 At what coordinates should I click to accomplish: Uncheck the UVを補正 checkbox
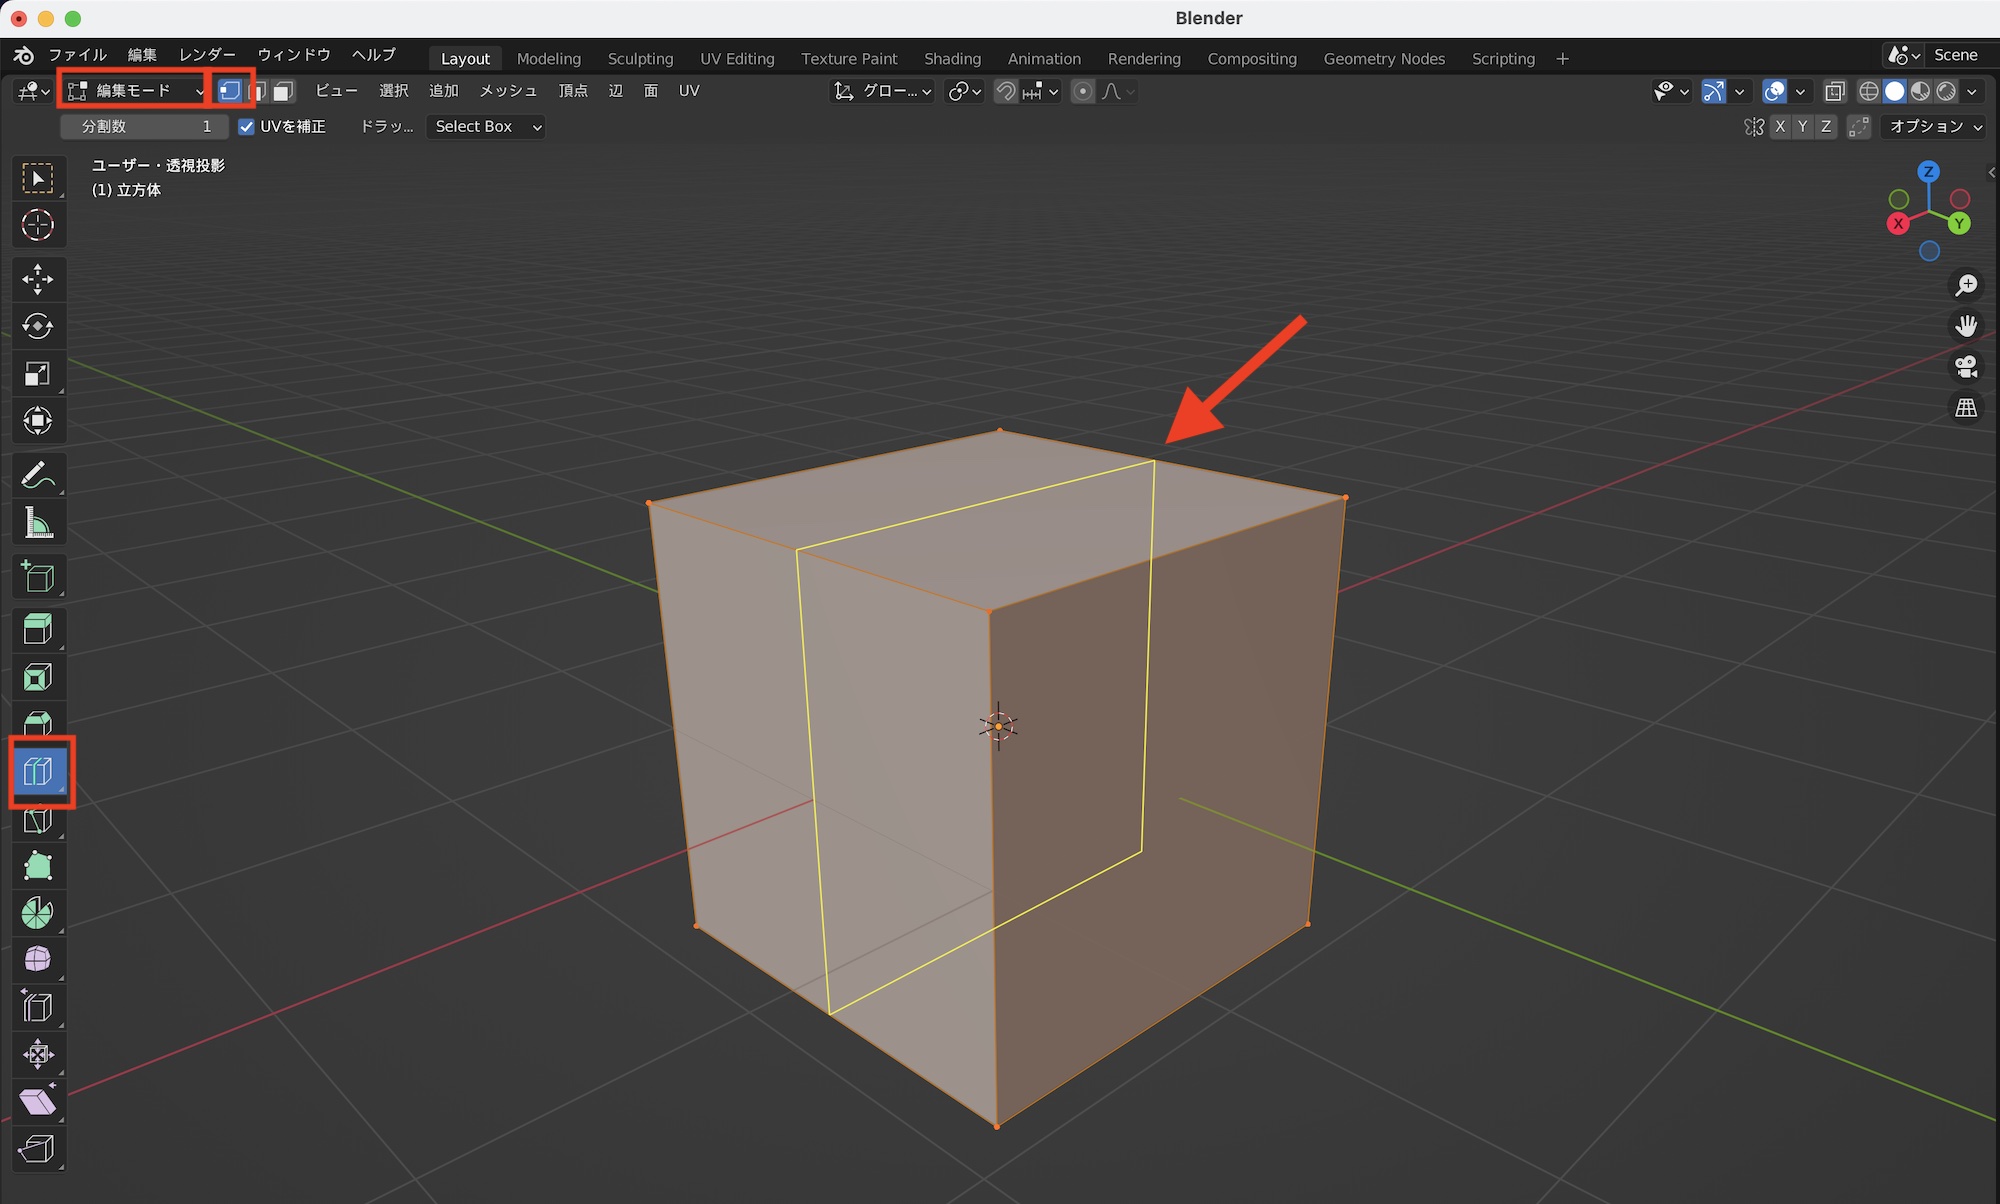click(246, 127)
